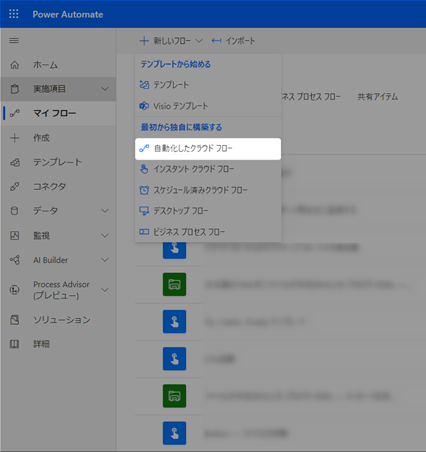The image size is (426, 452).
Task: Click the ビジネス プロセス フロー icon in menu
Action: pos(144,232)
